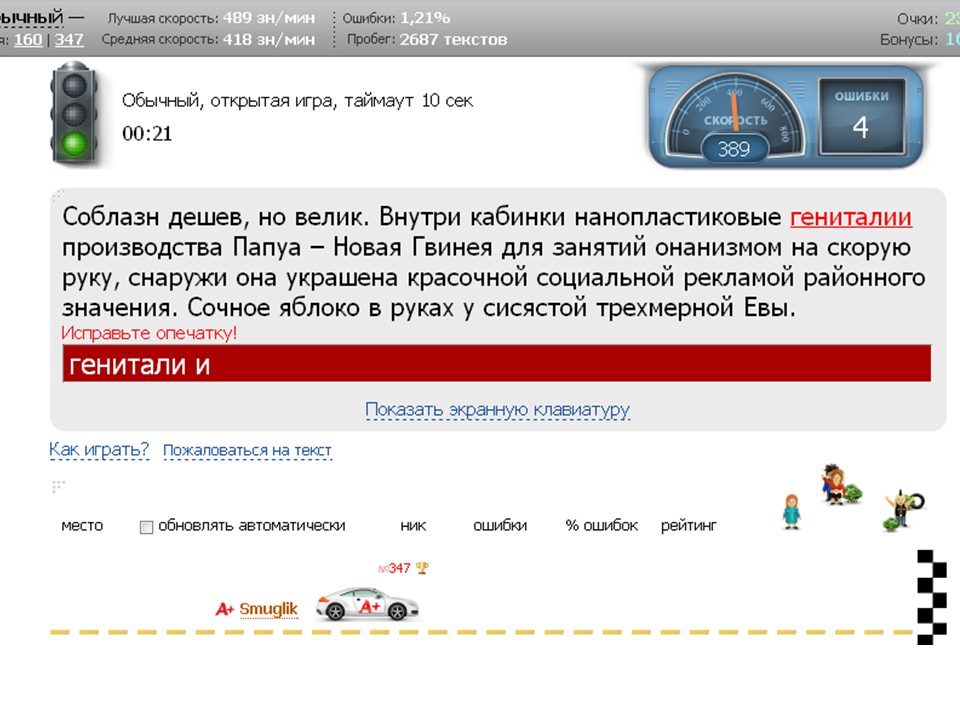Click 'Исправьте опечатку!' warning text

tap(149, 333)
